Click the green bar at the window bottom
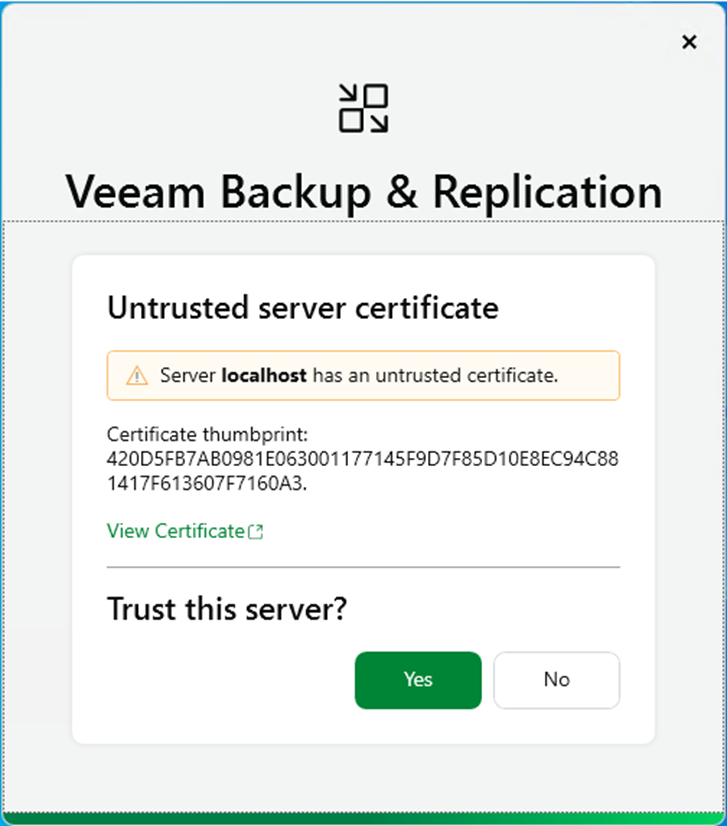The height and width of the screenshot is (826, 727). pyautogui.click(x=363, y=819)
